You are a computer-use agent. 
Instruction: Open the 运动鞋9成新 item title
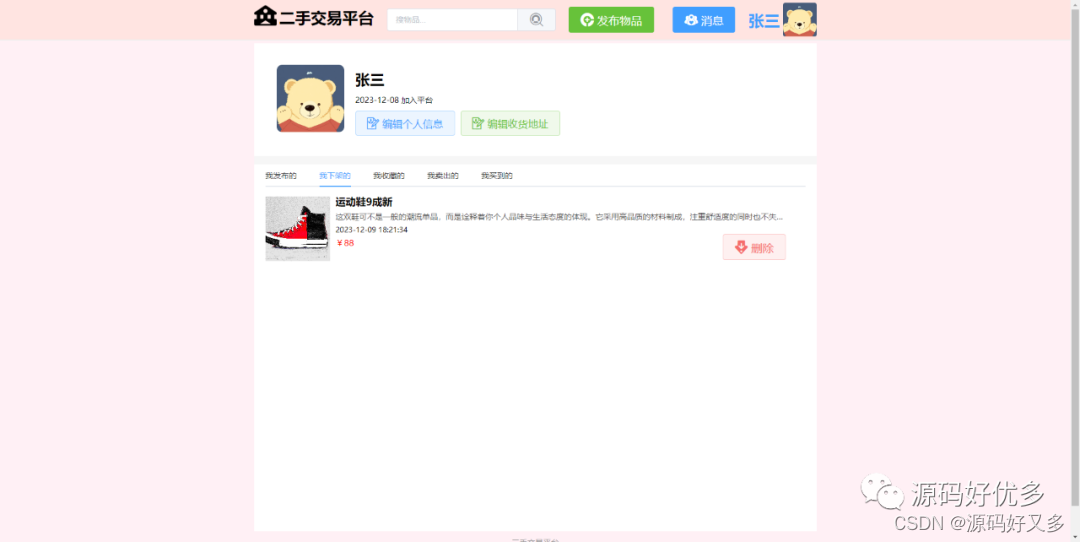(364, 202)
